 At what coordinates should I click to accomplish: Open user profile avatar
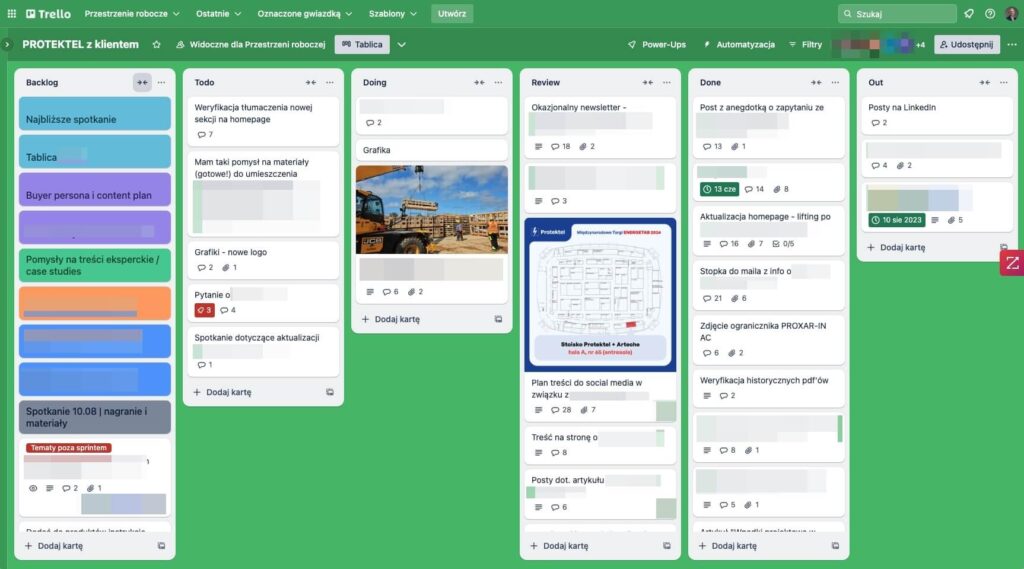coord(1012,13)
